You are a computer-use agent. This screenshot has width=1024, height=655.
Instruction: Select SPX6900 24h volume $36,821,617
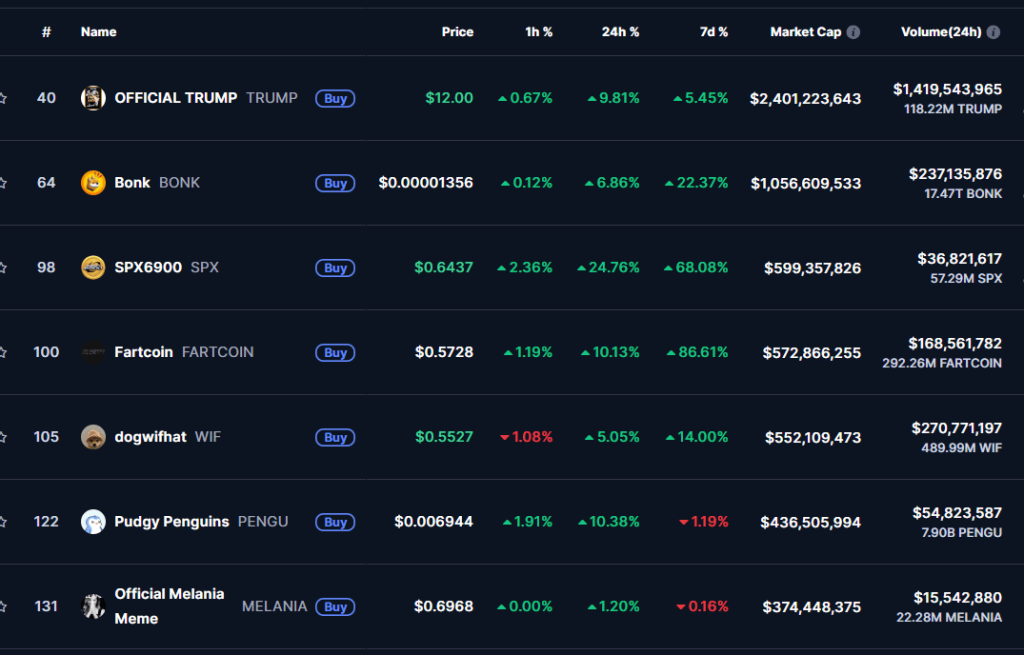959,259
